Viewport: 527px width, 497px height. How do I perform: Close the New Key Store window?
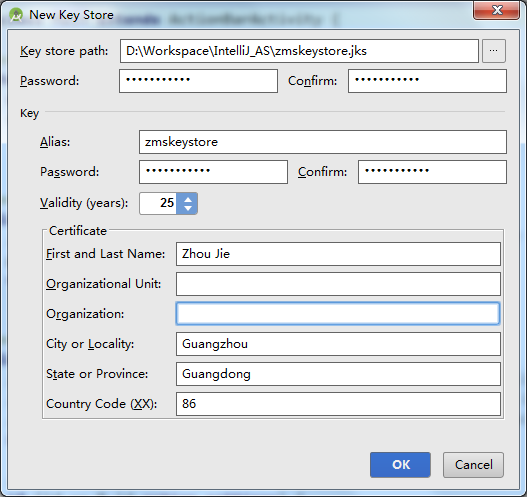[x=496, y=10]
